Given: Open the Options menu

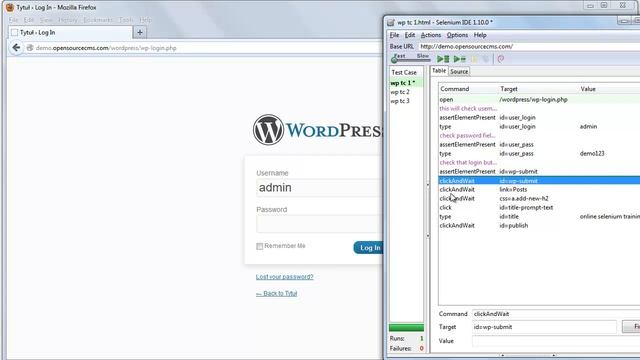Looking at the screenshot, I should [x=457, y=35].
